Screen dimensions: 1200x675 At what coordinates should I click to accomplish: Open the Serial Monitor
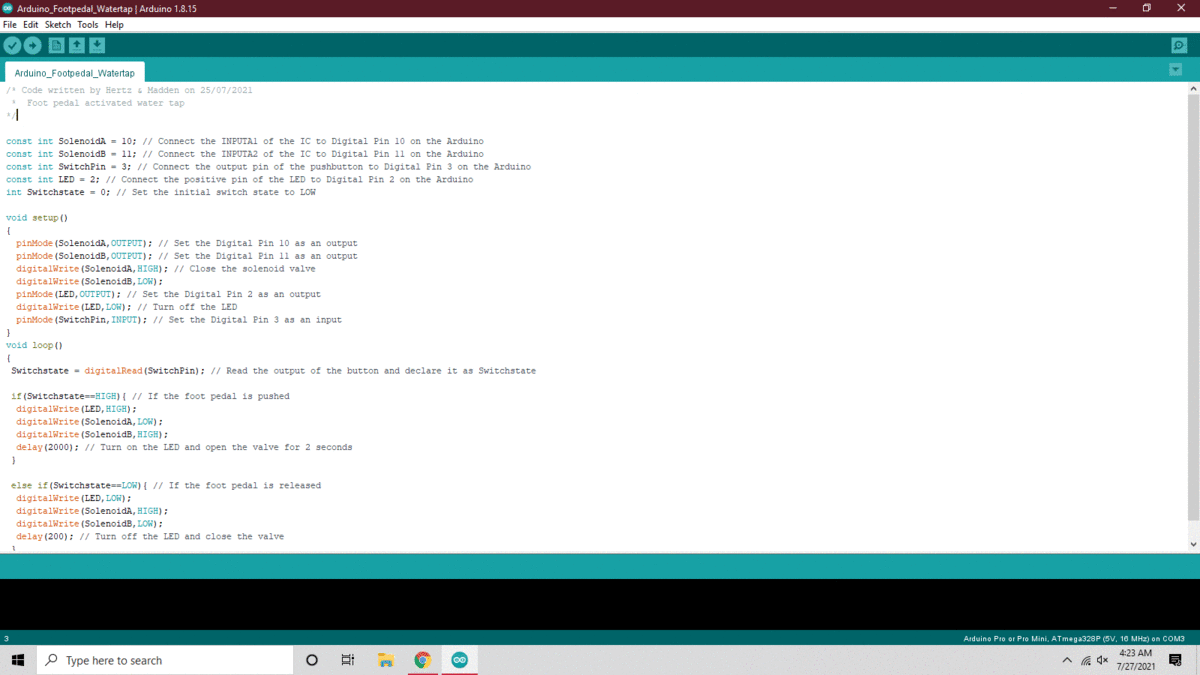[x=1179, y=45]
